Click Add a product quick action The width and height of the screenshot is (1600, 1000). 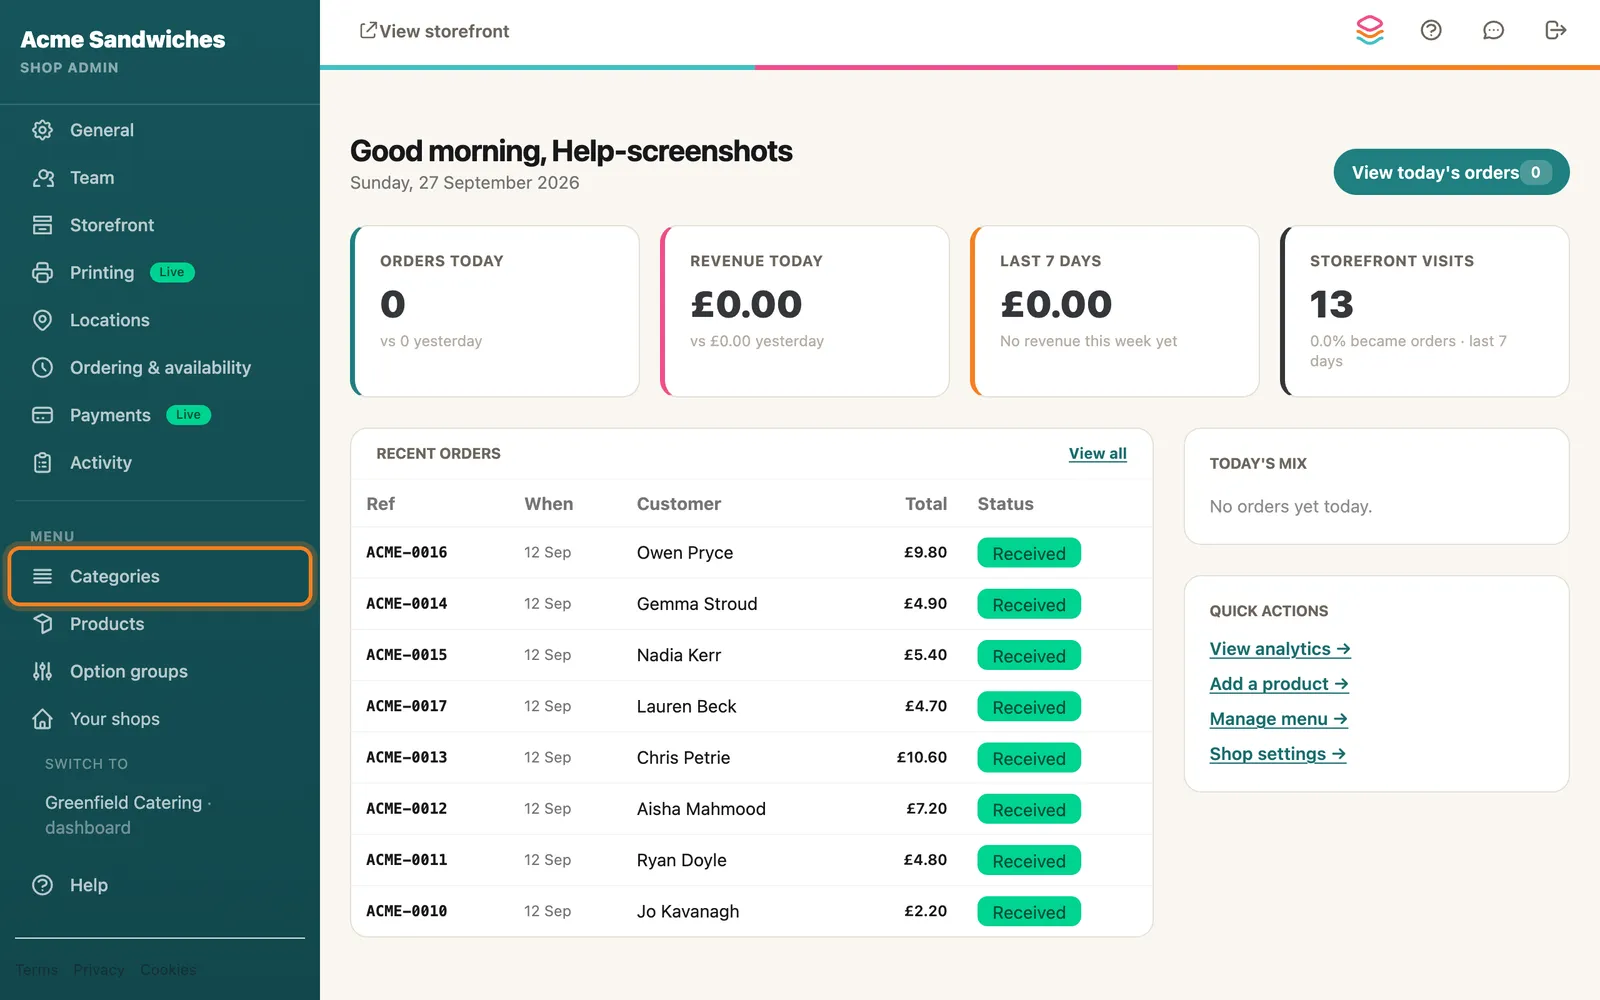pos(1279,684)
